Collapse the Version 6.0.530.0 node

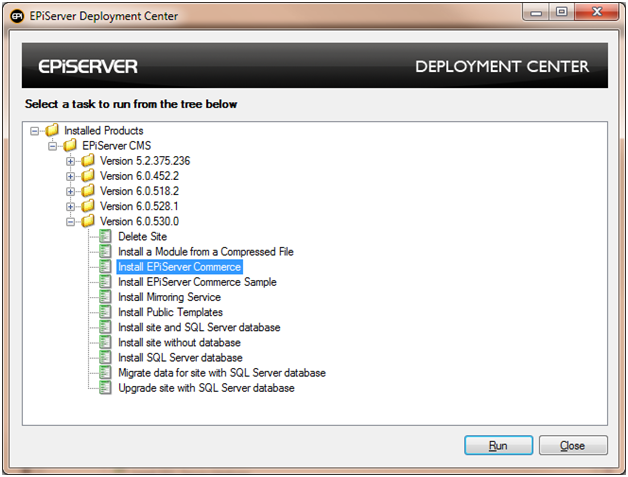point(71,221)
